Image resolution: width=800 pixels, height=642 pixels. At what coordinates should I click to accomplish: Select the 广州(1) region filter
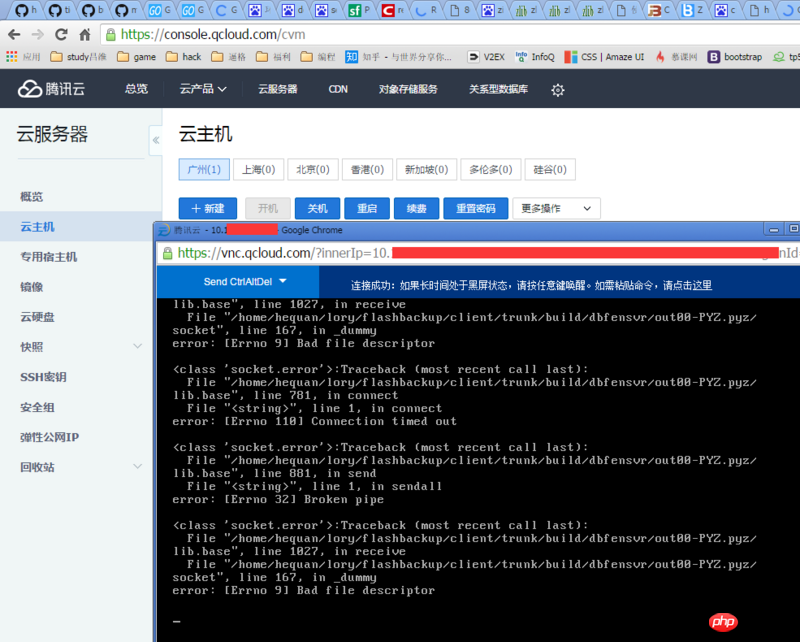point(204,169)
